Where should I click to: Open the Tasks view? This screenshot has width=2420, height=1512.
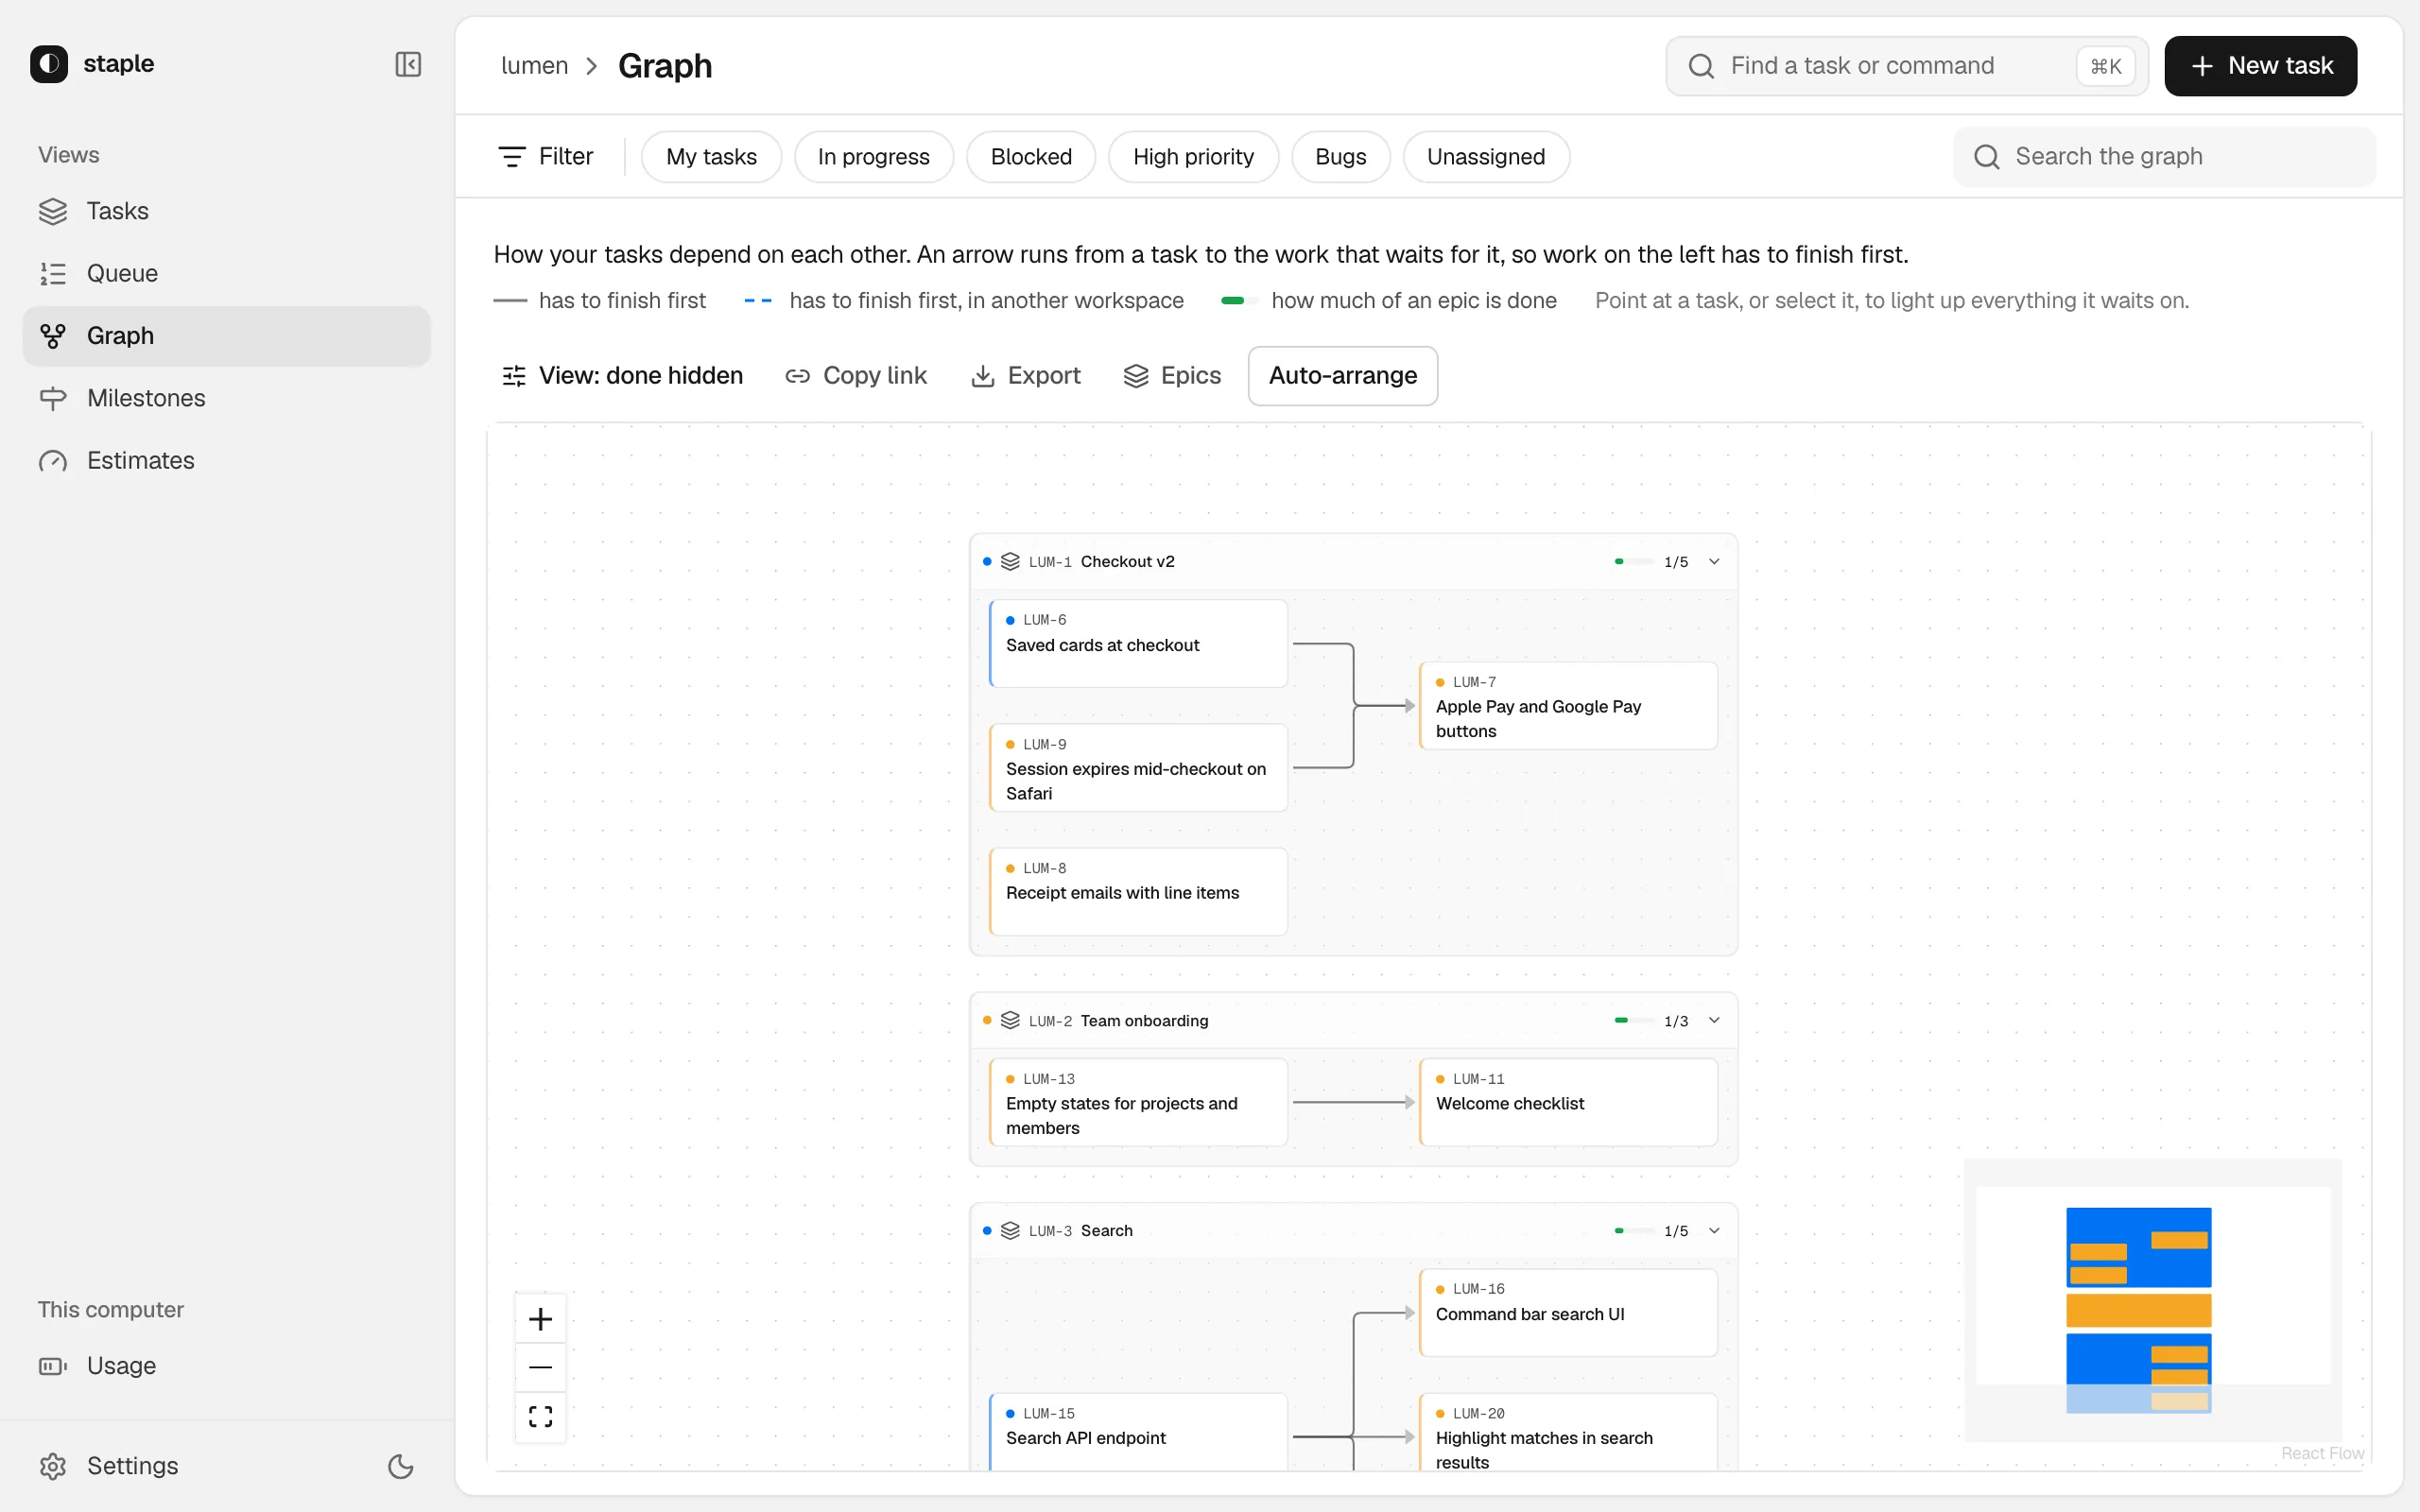coord(227,211)
